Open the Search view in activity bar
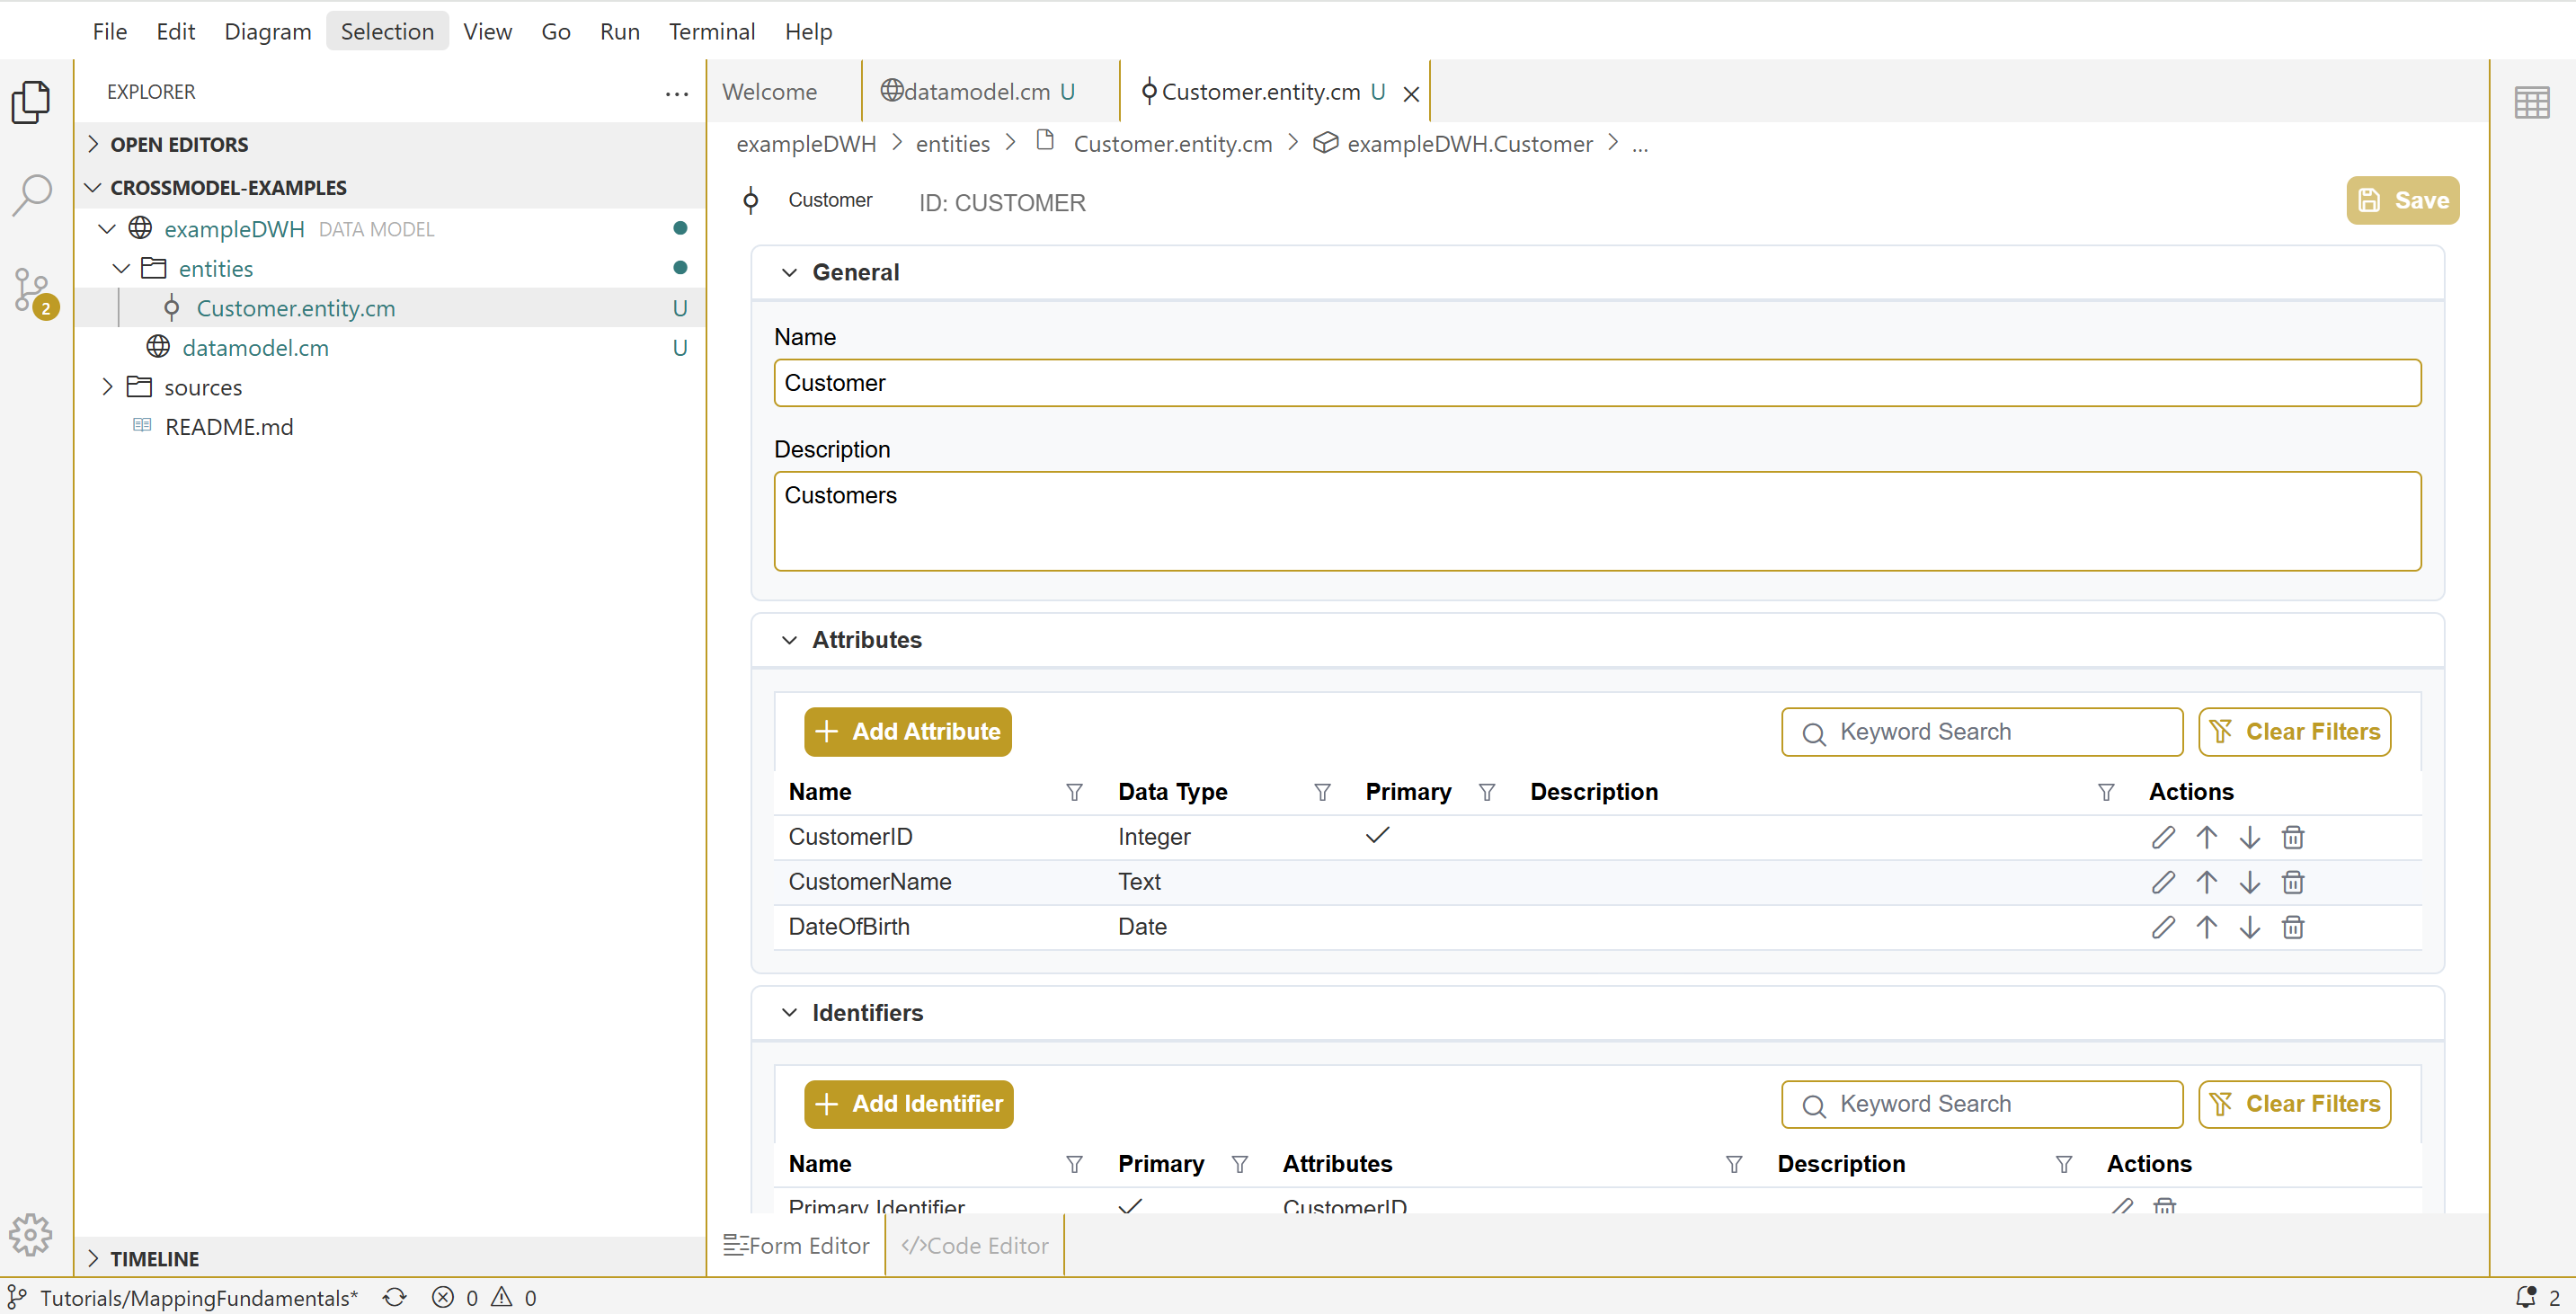The image size is (2576, 1314). coord(32,195)
